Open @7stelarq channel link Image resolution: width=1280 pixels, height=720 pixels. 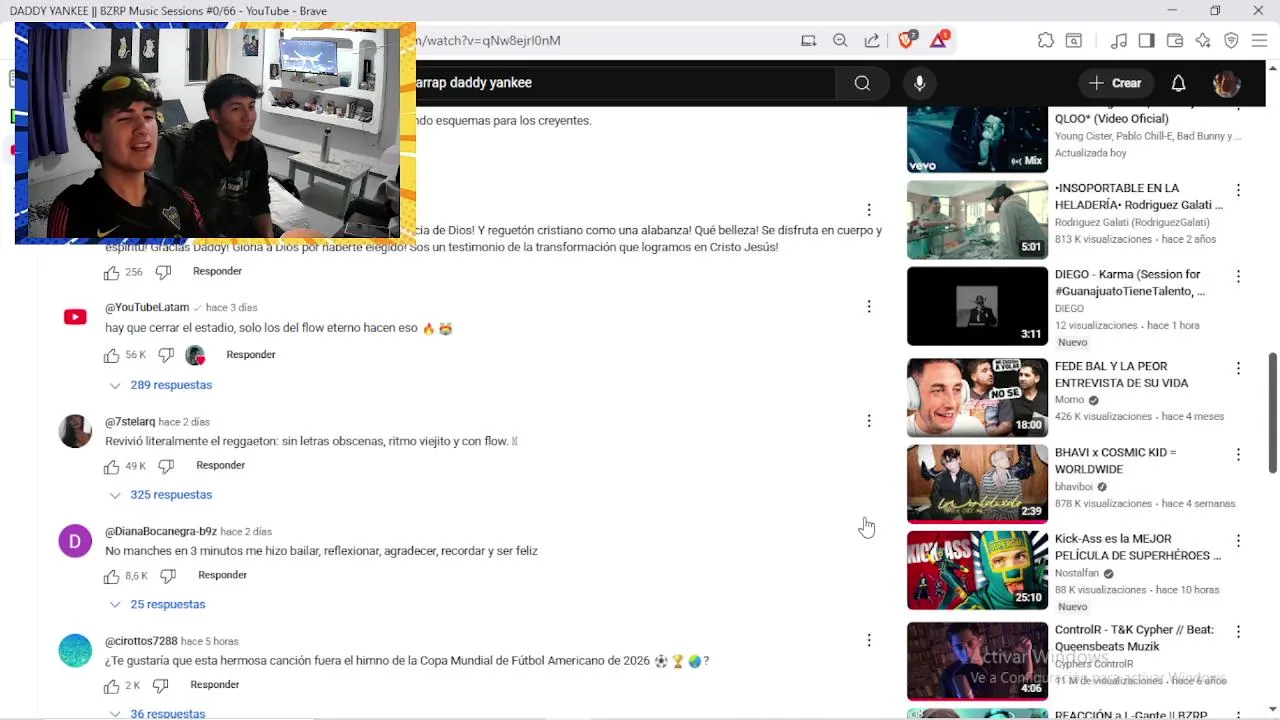pos(130,422)
